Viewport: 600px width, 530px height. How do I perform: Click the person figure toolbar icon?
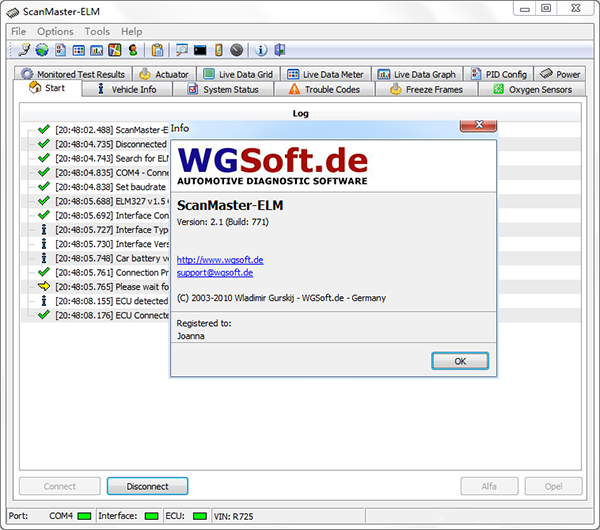coord(133,50)
